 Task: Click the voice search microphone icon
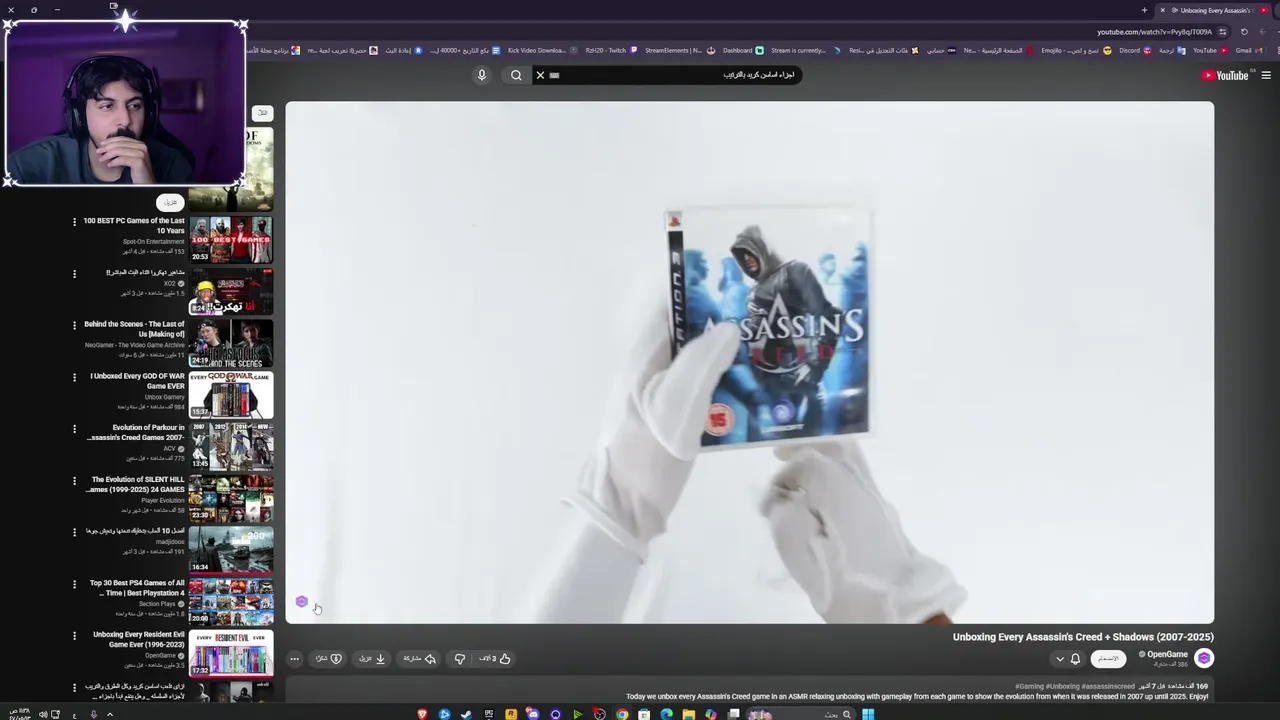coord(481,75)
